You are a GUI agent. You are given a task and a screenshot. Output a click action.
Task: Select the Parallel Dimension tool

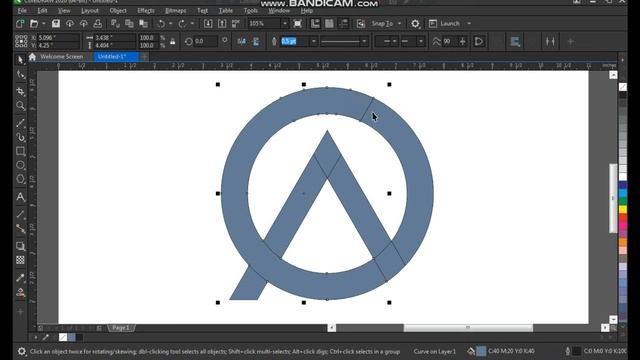point(20,214)
